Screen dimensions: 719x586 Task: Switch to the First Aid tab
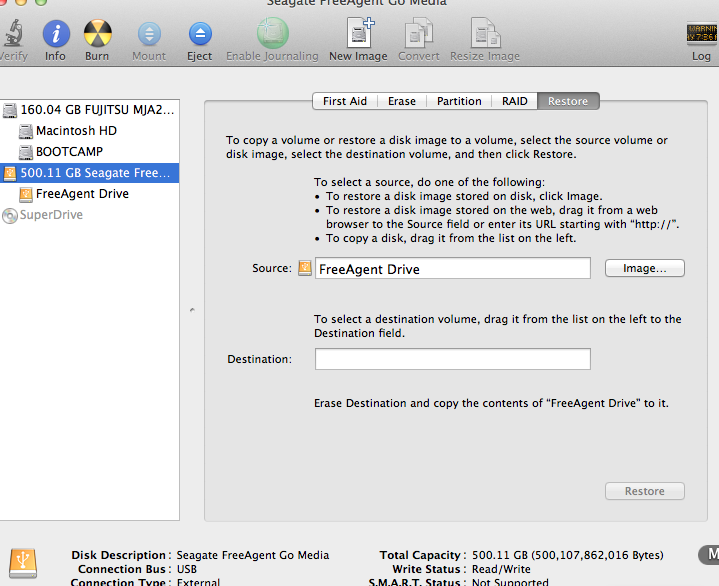click(345, 101)
